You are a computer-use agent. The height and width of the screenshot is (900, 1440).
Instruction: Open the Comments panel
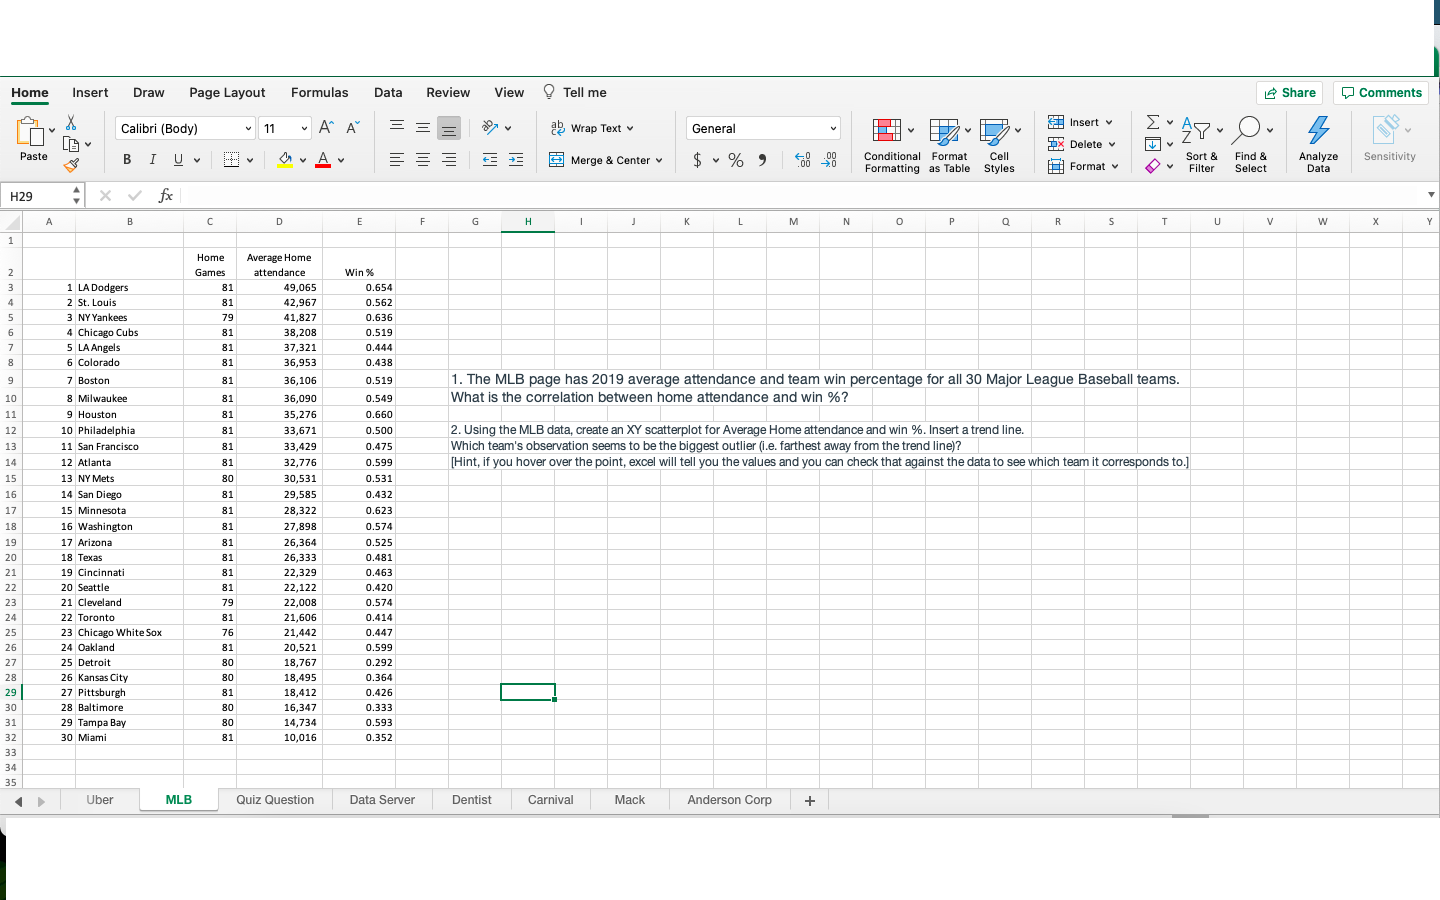[x=1381, y=92]
